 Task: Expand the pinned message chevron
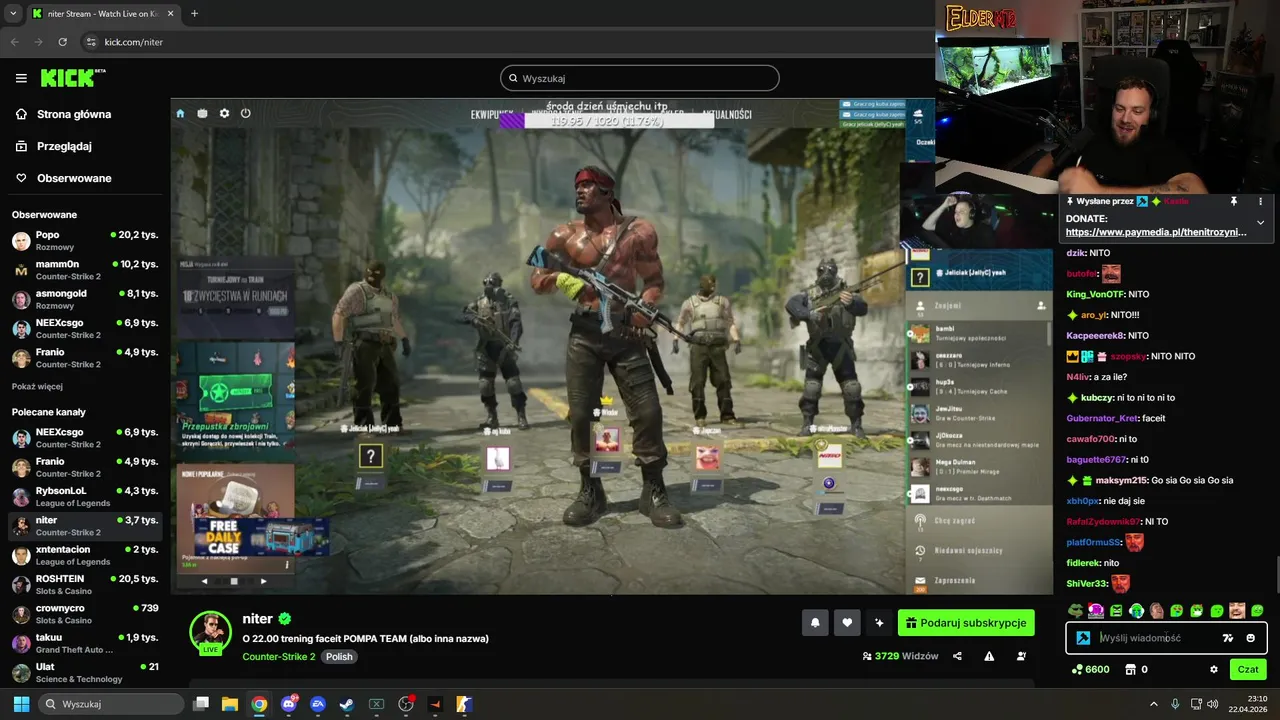[x=1260, y=222]
